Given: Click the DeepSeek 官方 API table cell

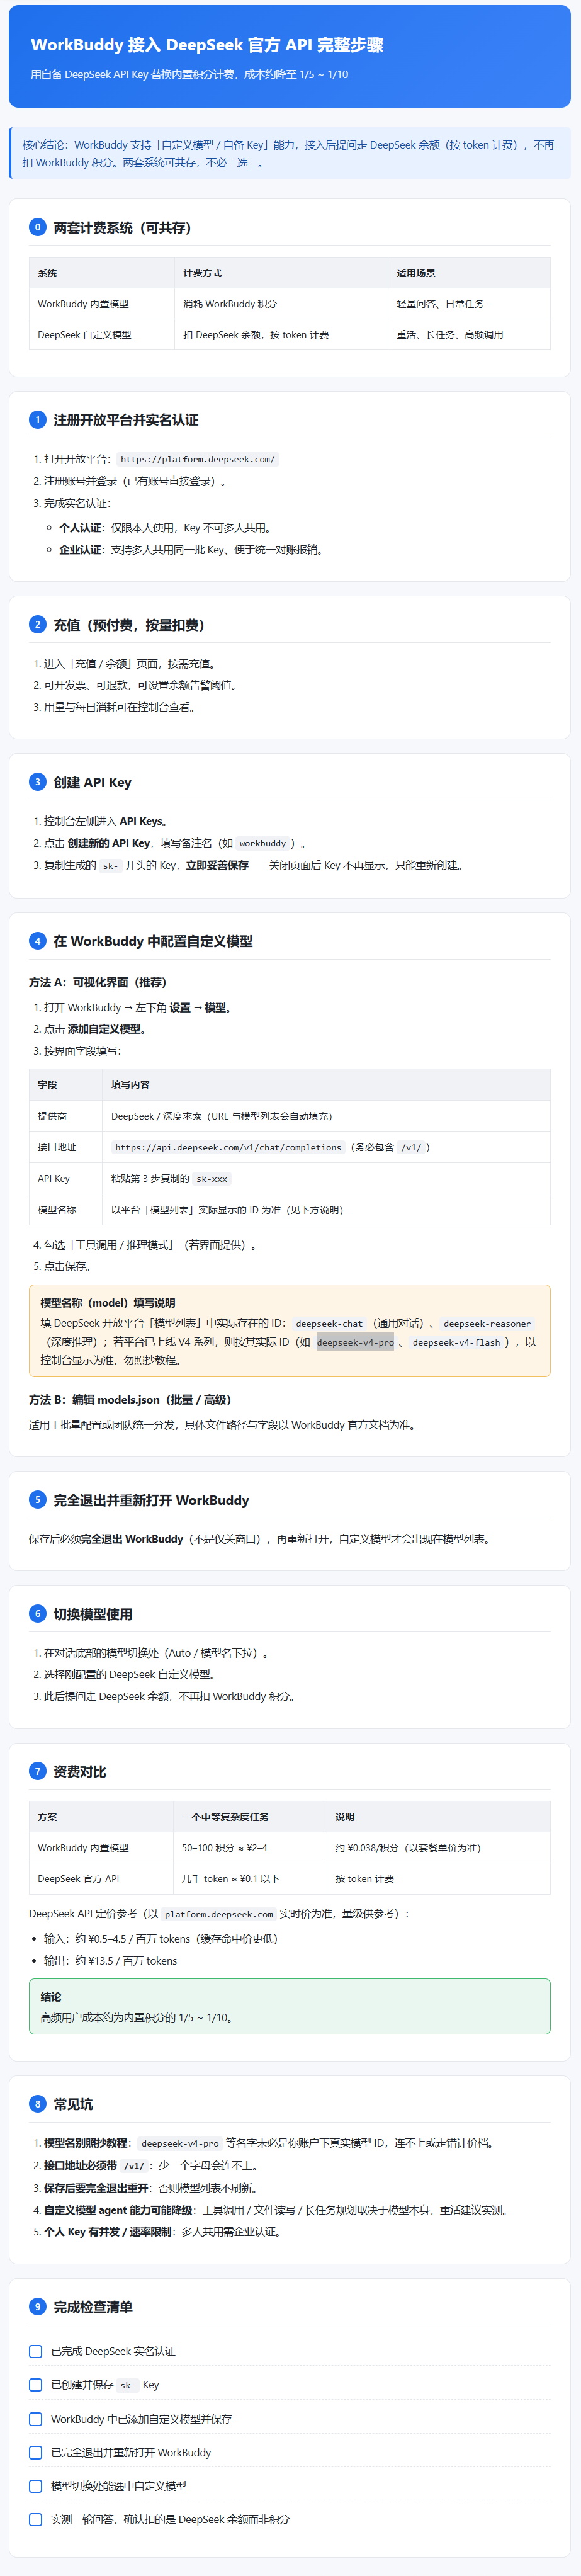Looking at the screenshot, I should [x=102, y=1878].
